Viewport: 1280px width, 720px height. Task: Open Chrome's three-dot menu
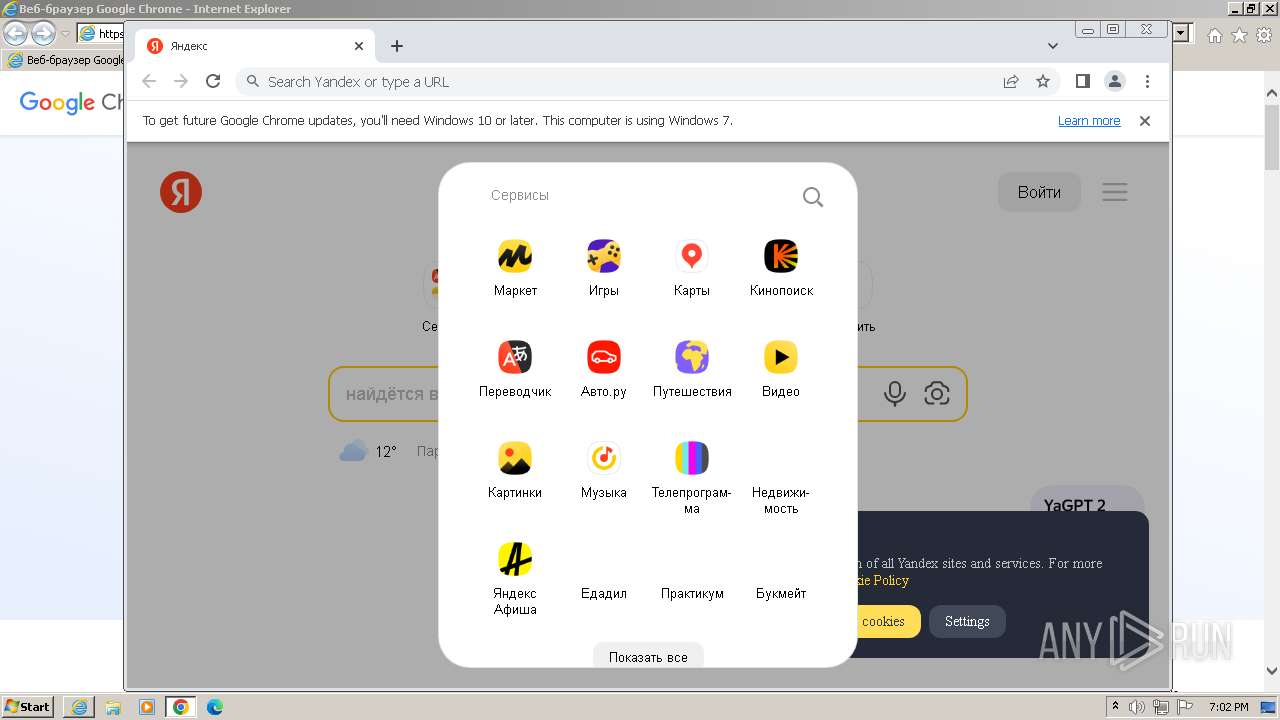1147,81
